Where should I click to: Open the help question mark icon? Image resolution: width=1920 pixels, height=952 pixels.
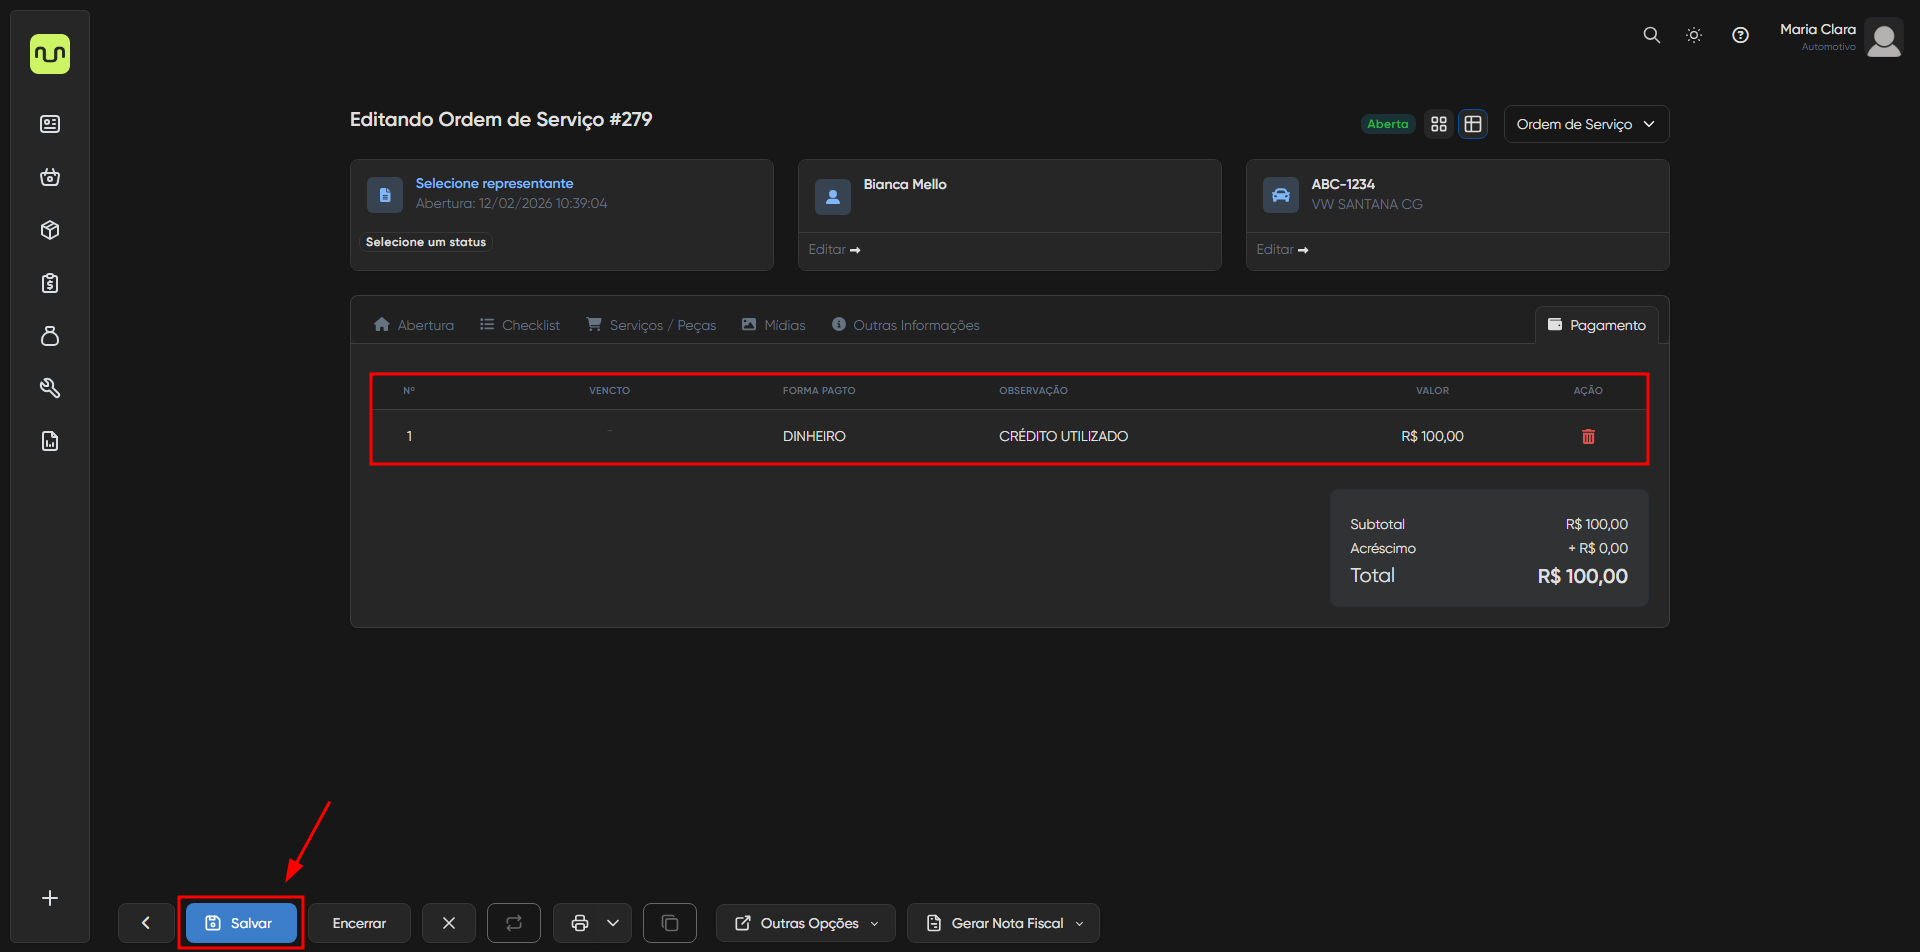click(1740, 35)
